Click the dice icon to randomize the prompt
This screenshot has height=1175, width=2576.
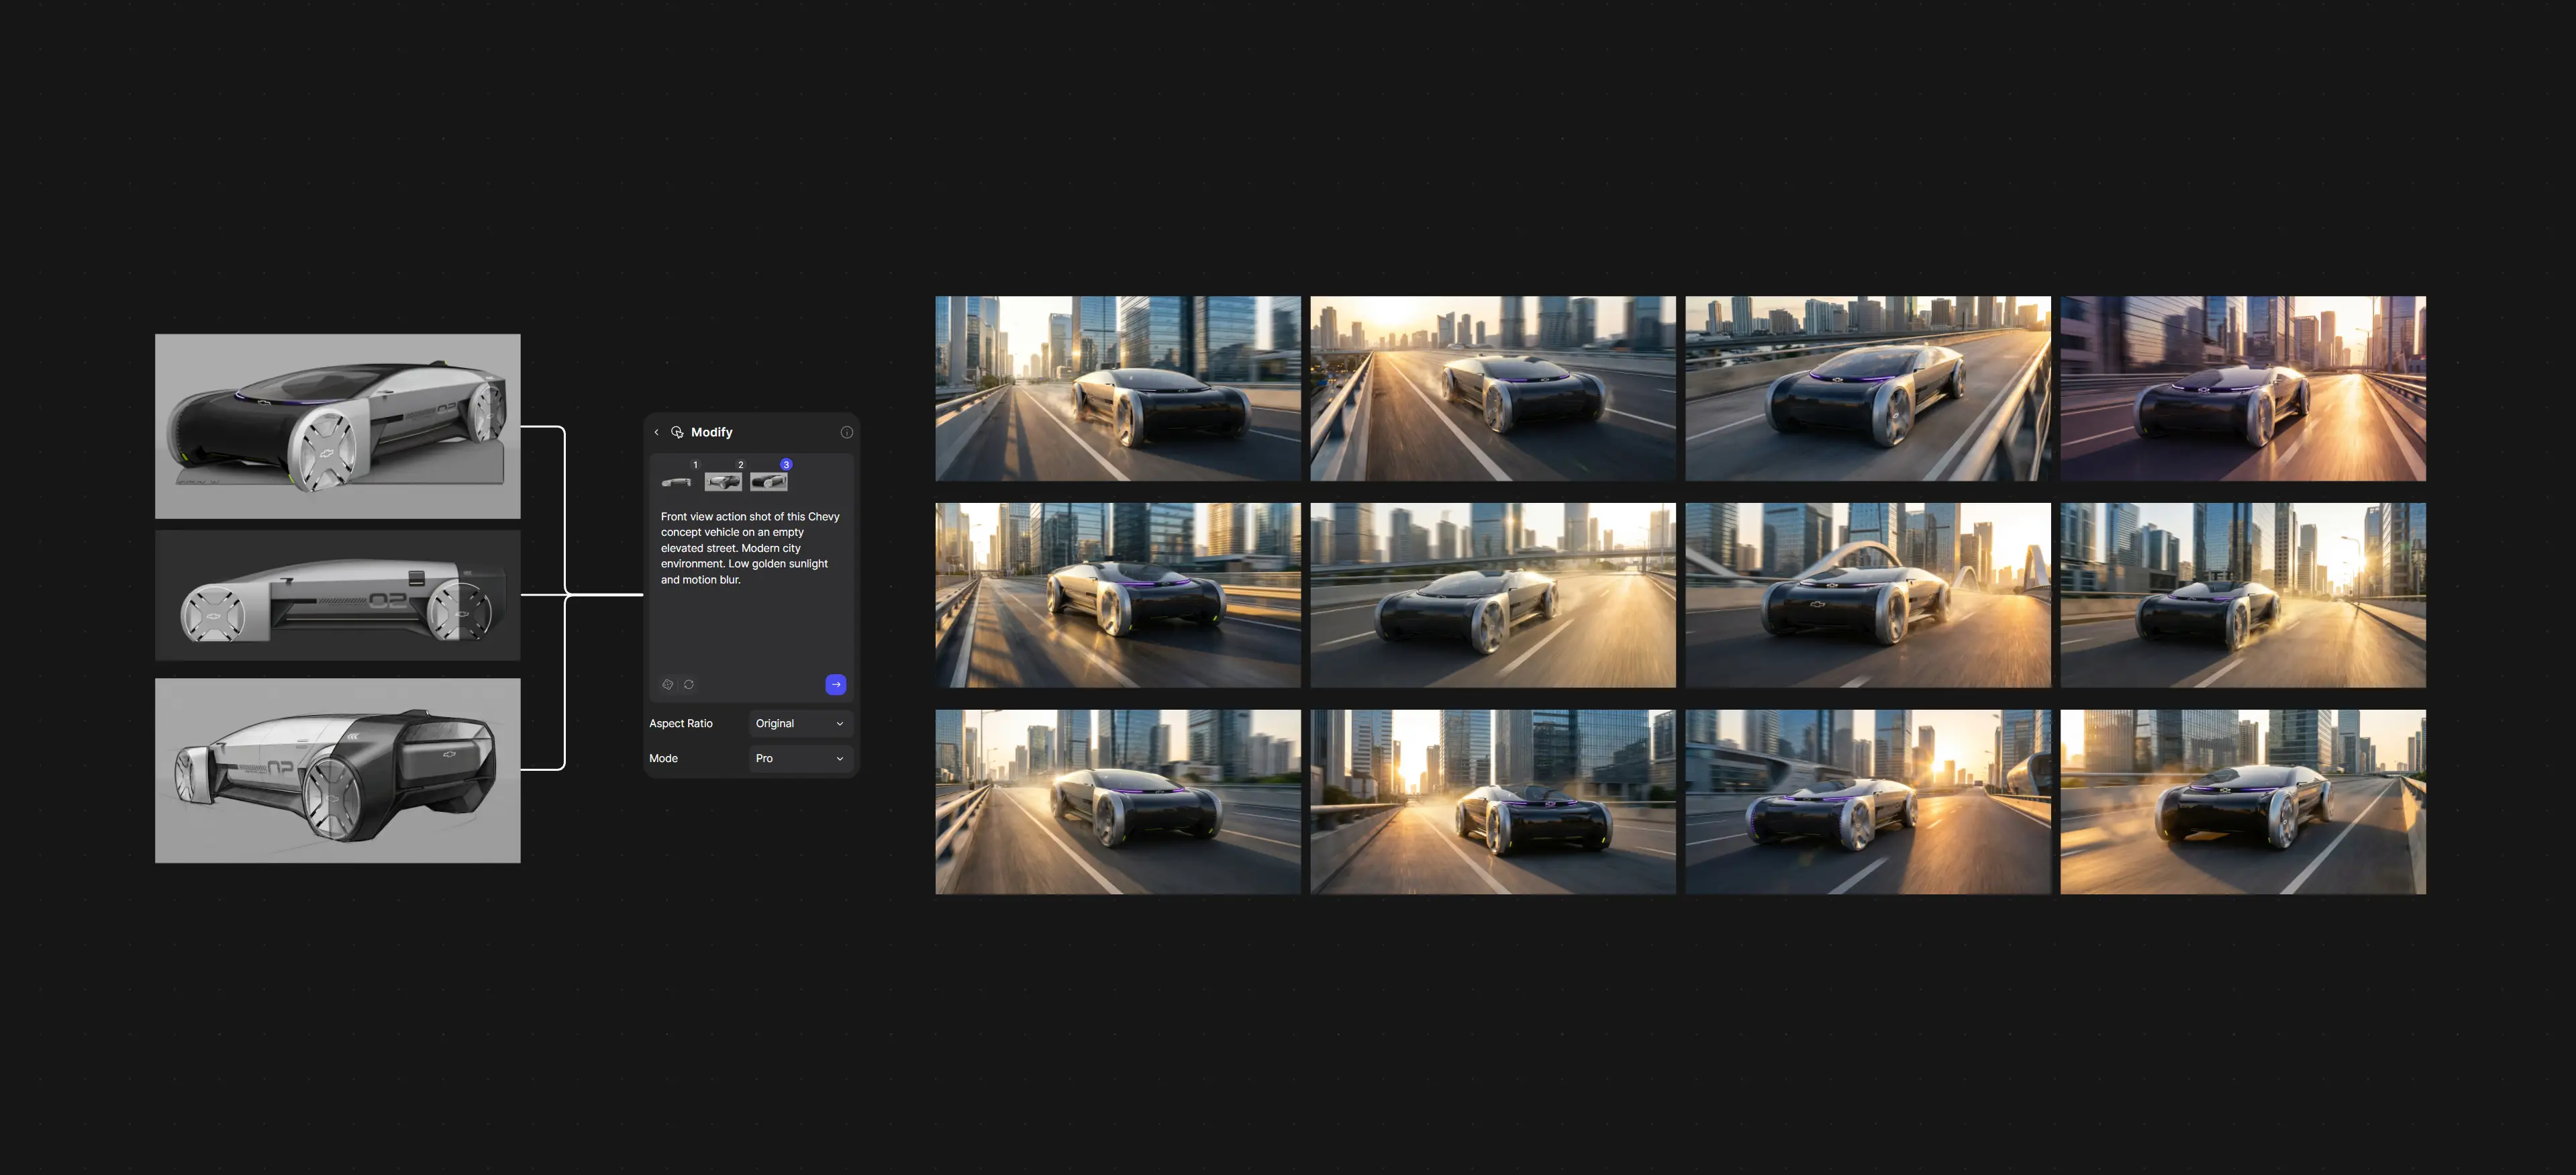point(668,684)
